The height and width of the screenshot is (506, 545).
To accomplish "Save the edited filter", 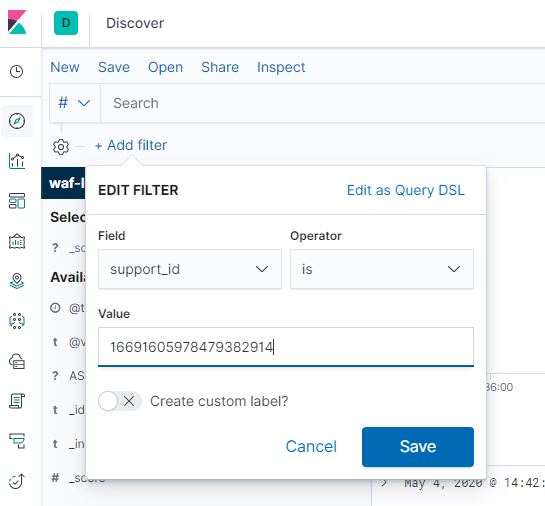I will click(417, 447).
